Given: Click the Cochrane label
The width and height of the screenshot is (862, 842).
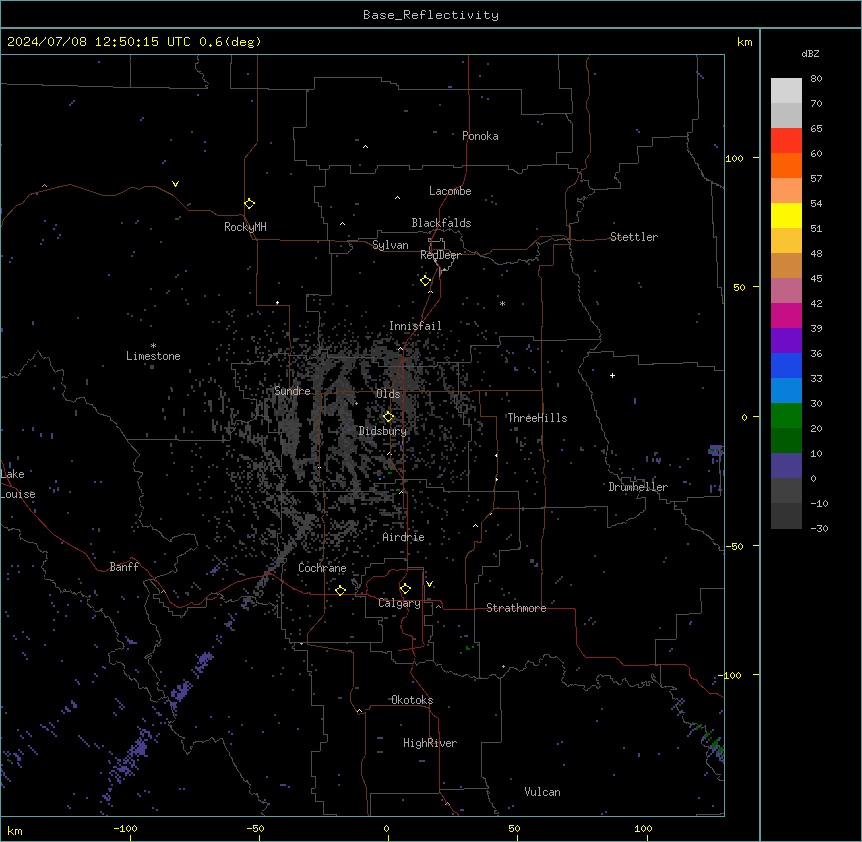Looking at the screenshot, I should (322, 568).
